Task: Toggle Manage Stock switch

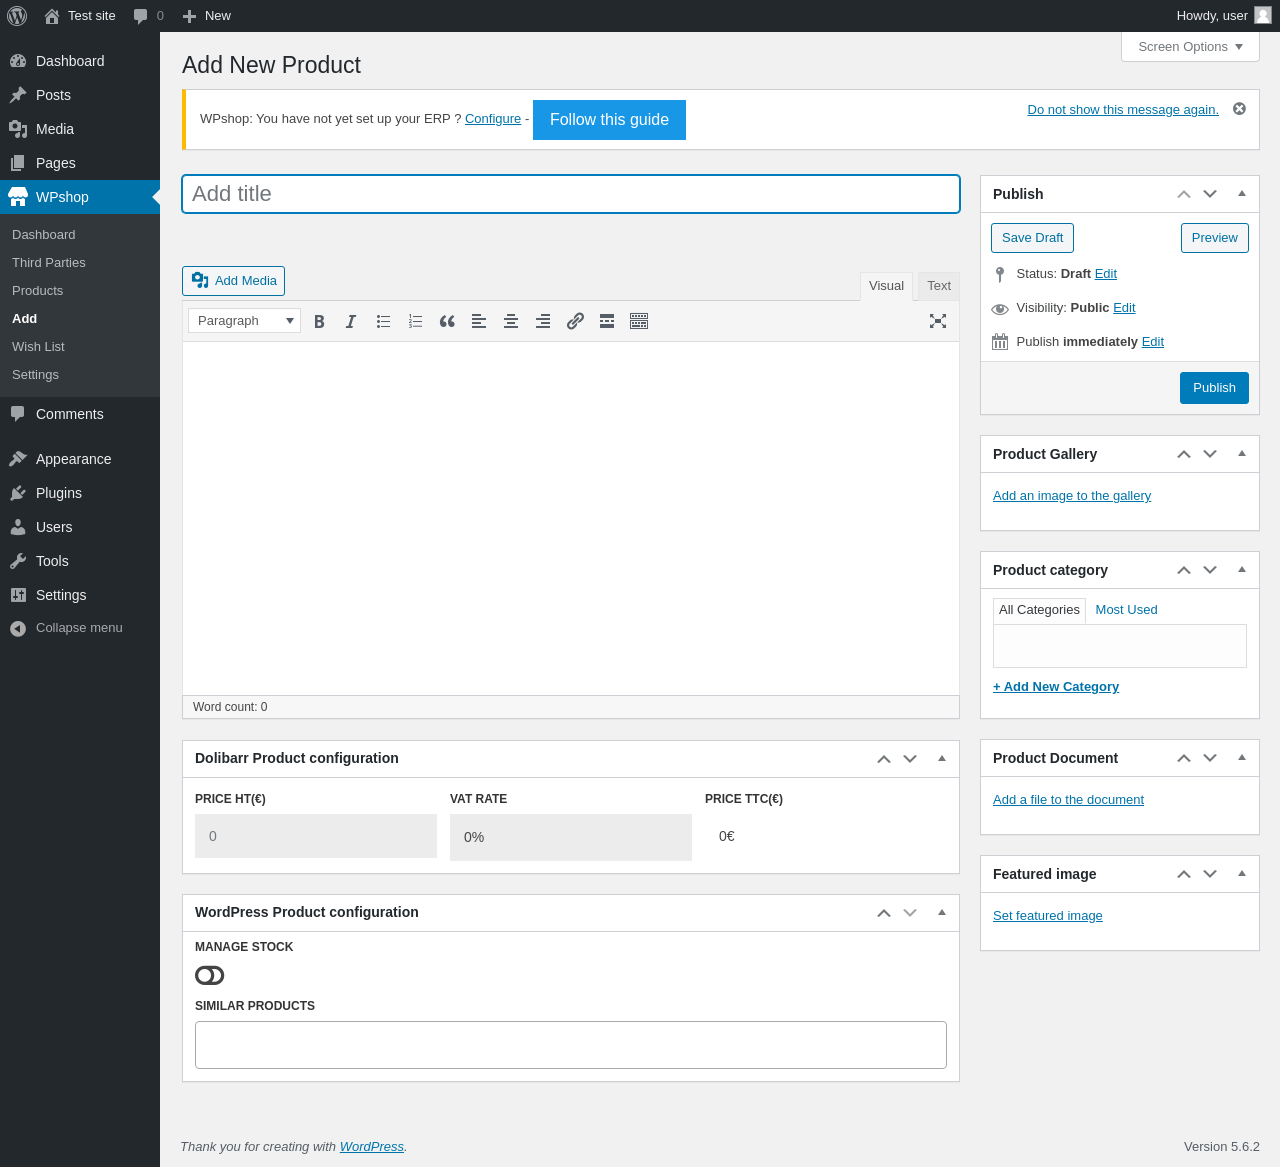Action: click(210, 975)
